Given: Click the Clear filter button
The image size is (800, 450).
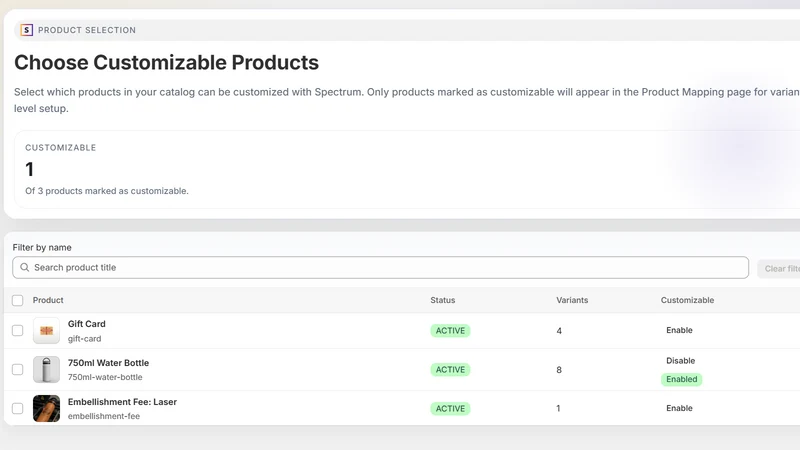Looking at the screenshot, I should click(x=779, y=268).
